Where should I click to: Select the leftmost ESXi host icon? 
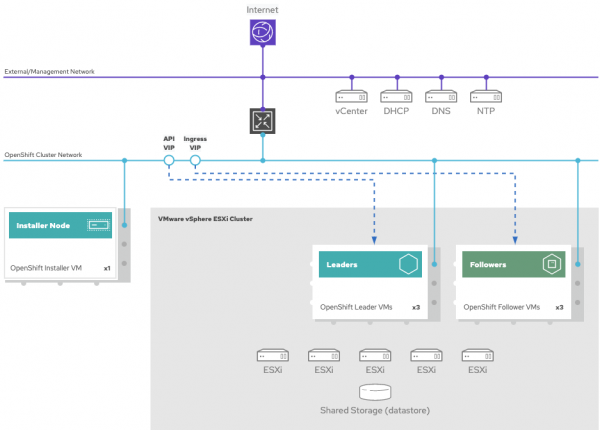click(272, 355)
